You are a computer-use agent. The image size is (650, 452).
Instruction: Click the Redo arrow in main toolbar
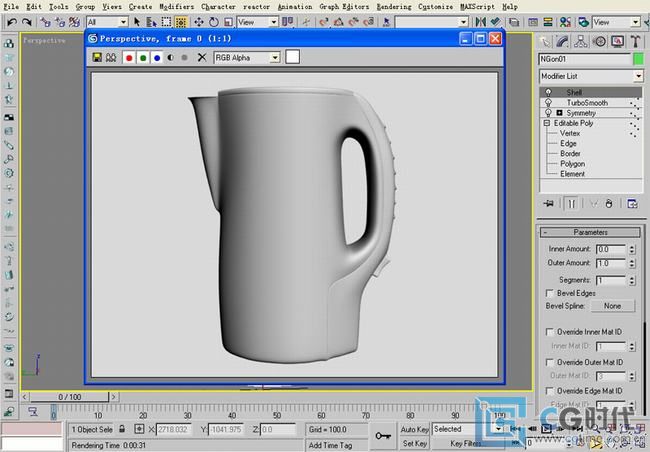click(27, 22)
